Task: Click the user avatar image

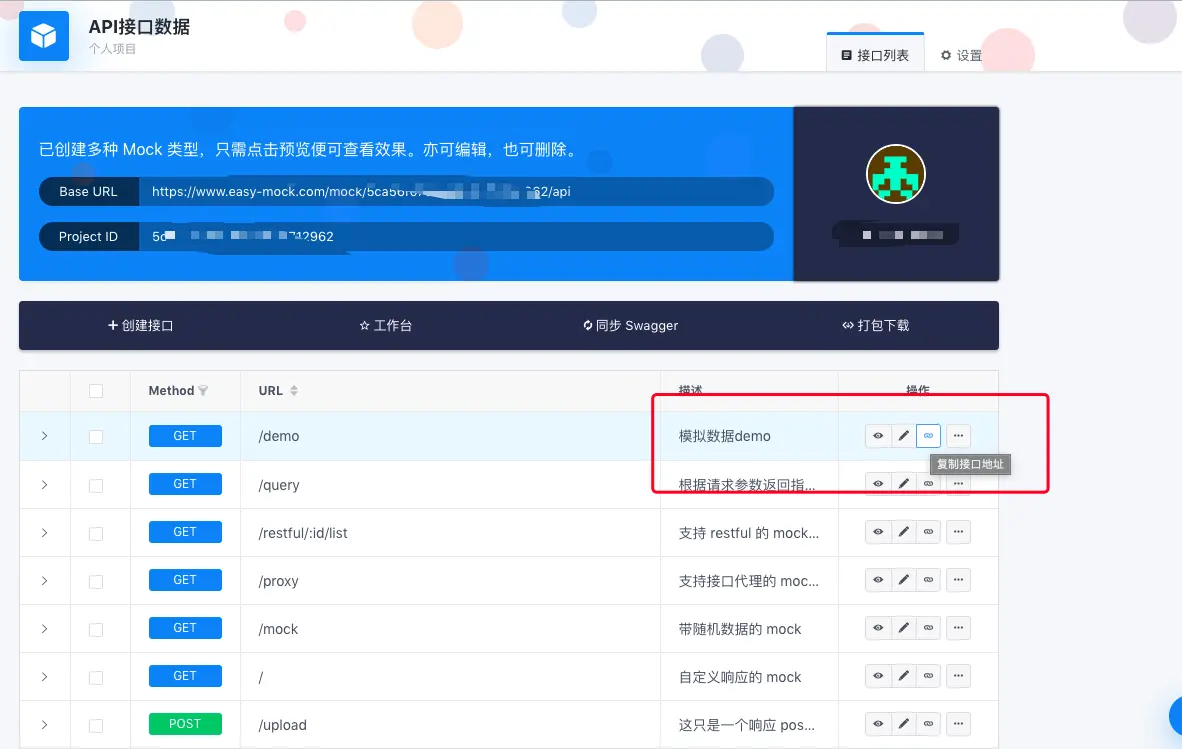Action: [x=896, y=174]
